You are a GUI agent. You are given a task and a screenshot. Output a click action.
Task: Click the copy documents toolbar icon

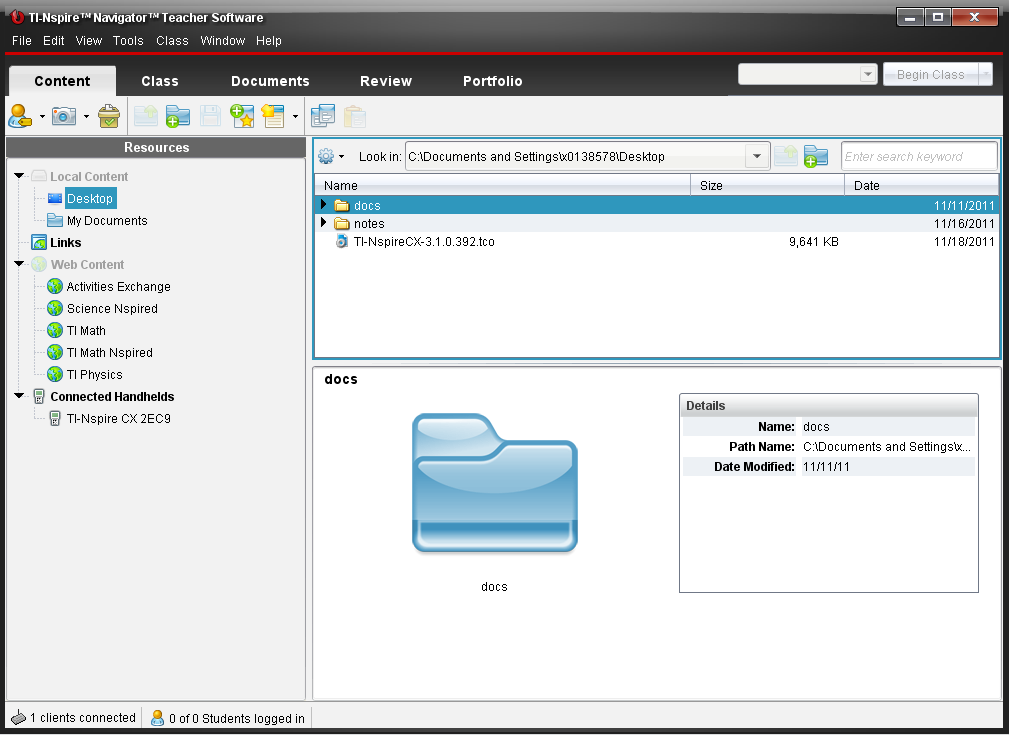tap(323, 116)
